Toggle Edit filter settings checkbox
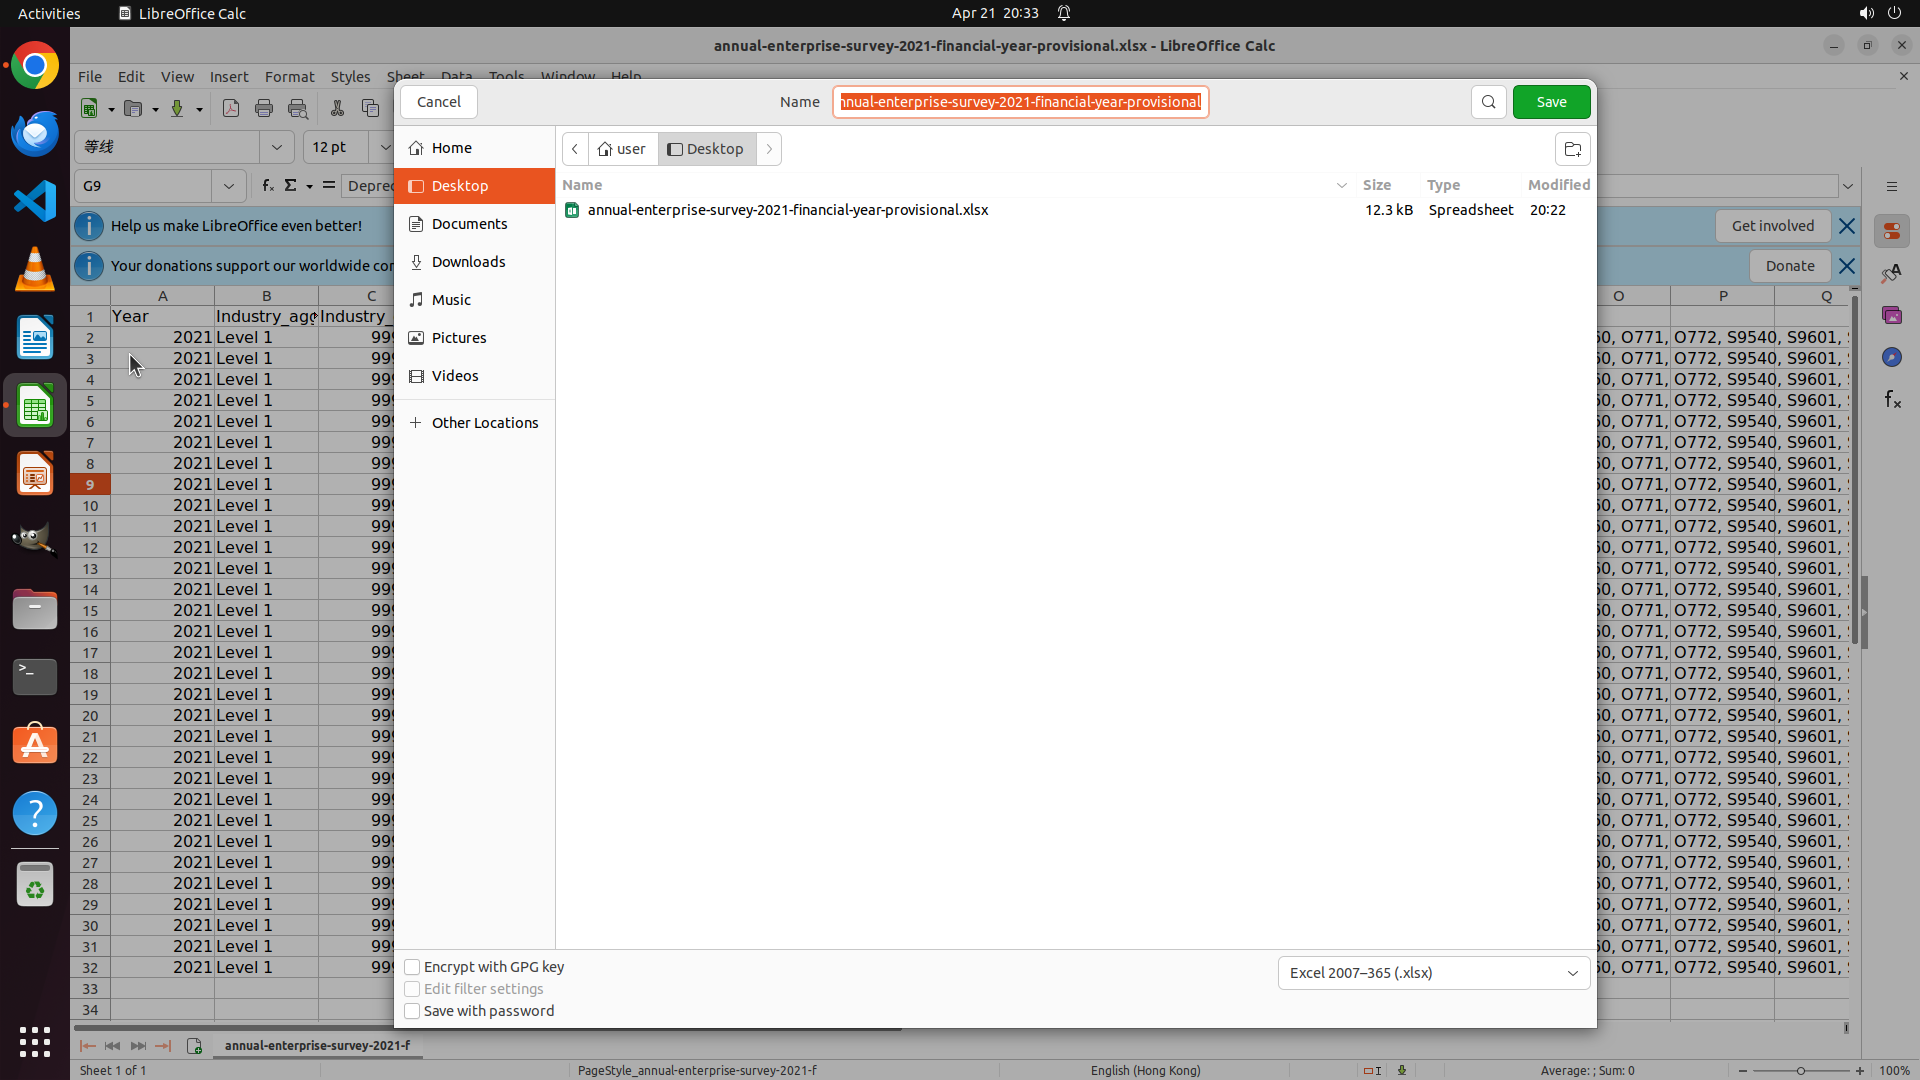 412,989
